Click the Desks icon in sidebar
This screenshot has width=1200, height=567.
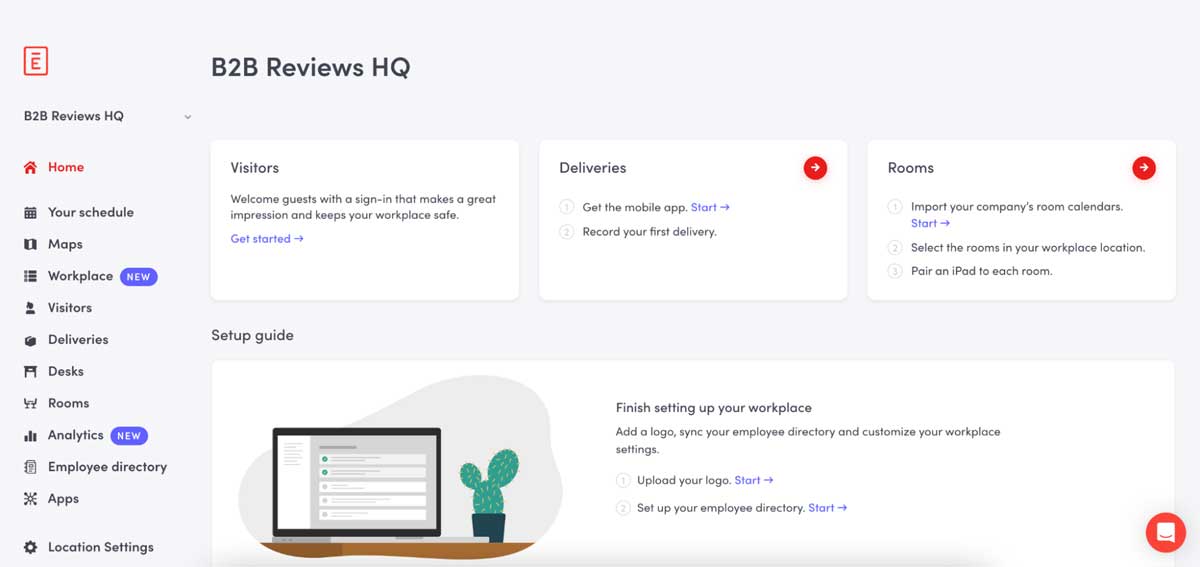30,372
